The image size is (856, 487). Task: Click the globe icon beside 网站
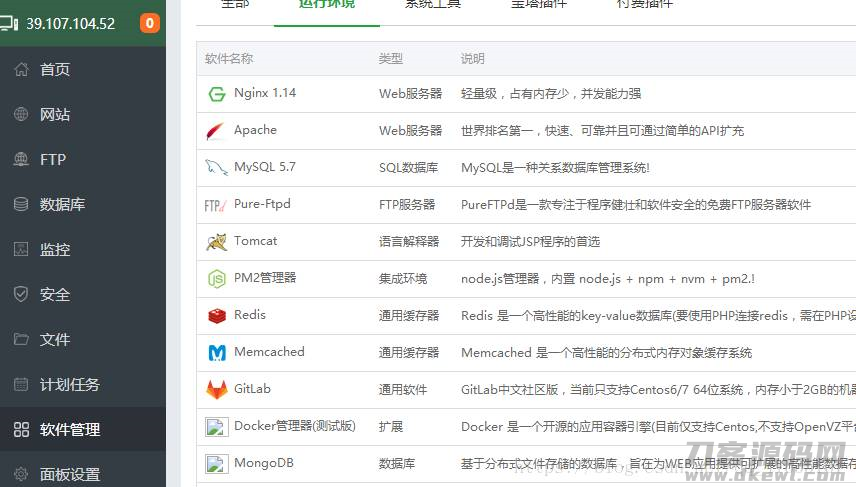coord(21,114)
